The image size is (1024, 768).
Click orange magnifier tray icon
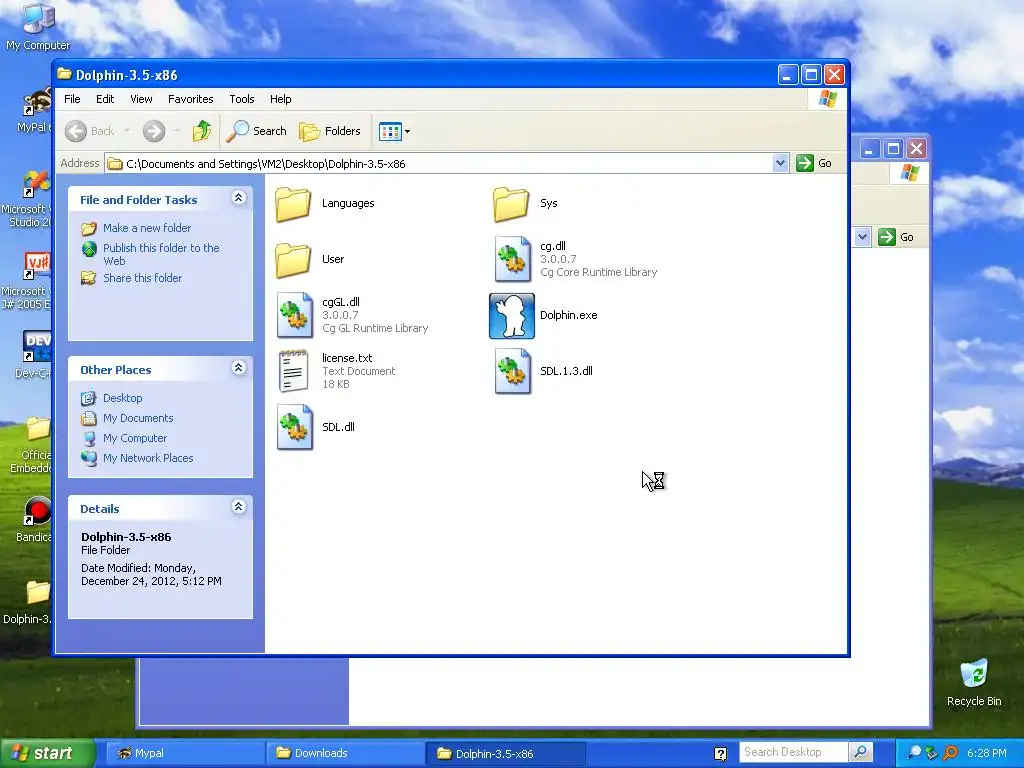(x=950, y=754)
